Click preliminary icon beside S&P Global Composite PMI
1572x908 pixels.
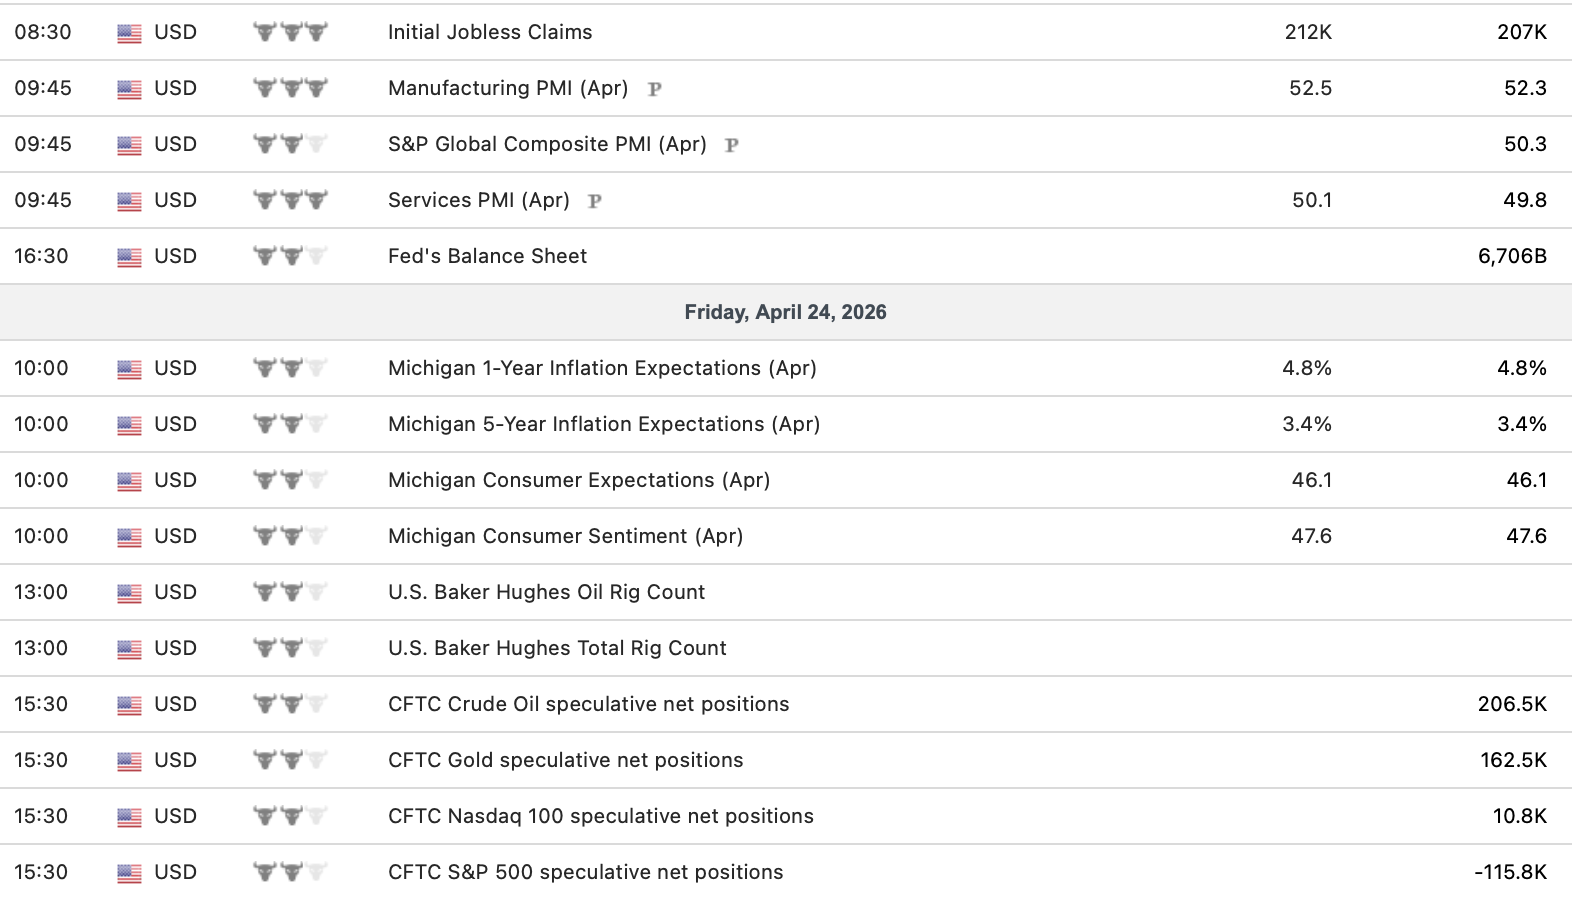click(x=732, y=145)
